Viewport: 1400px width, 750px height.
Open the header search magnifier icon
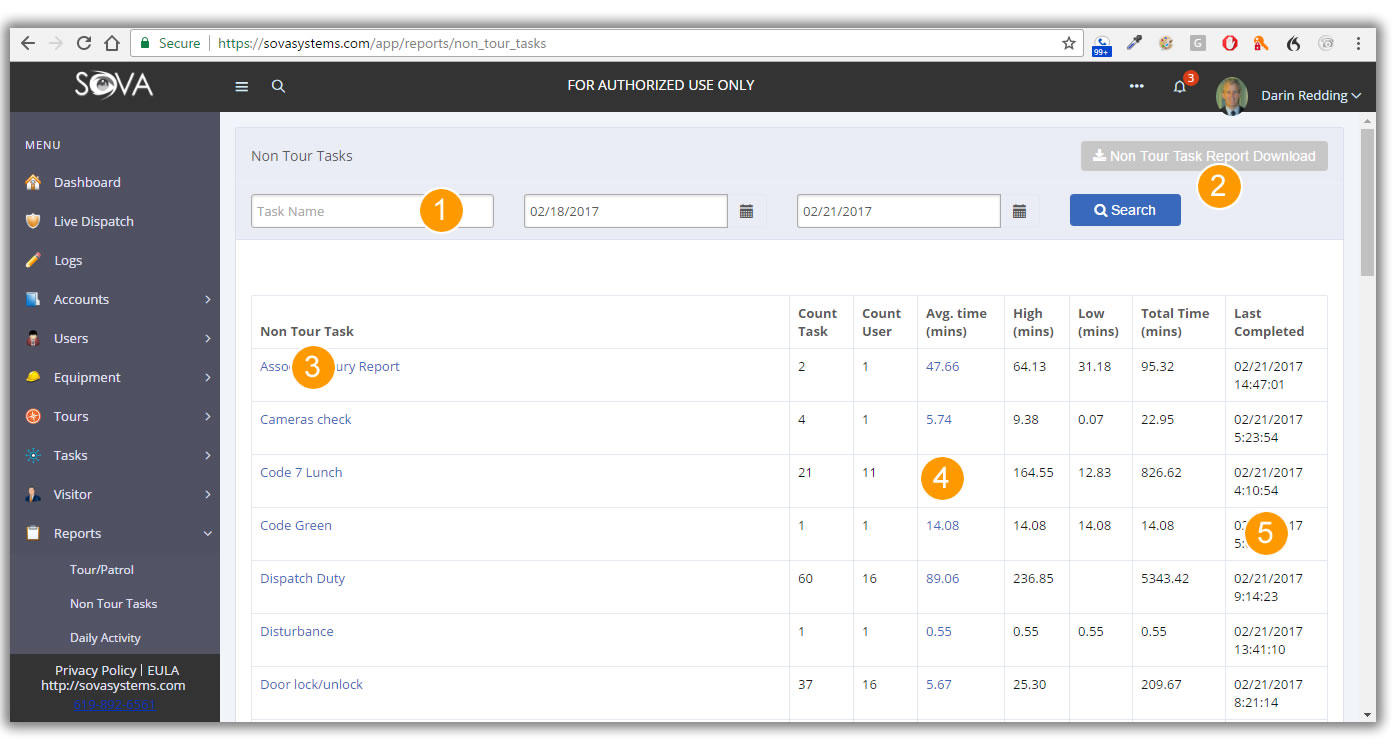click(279, 87)
